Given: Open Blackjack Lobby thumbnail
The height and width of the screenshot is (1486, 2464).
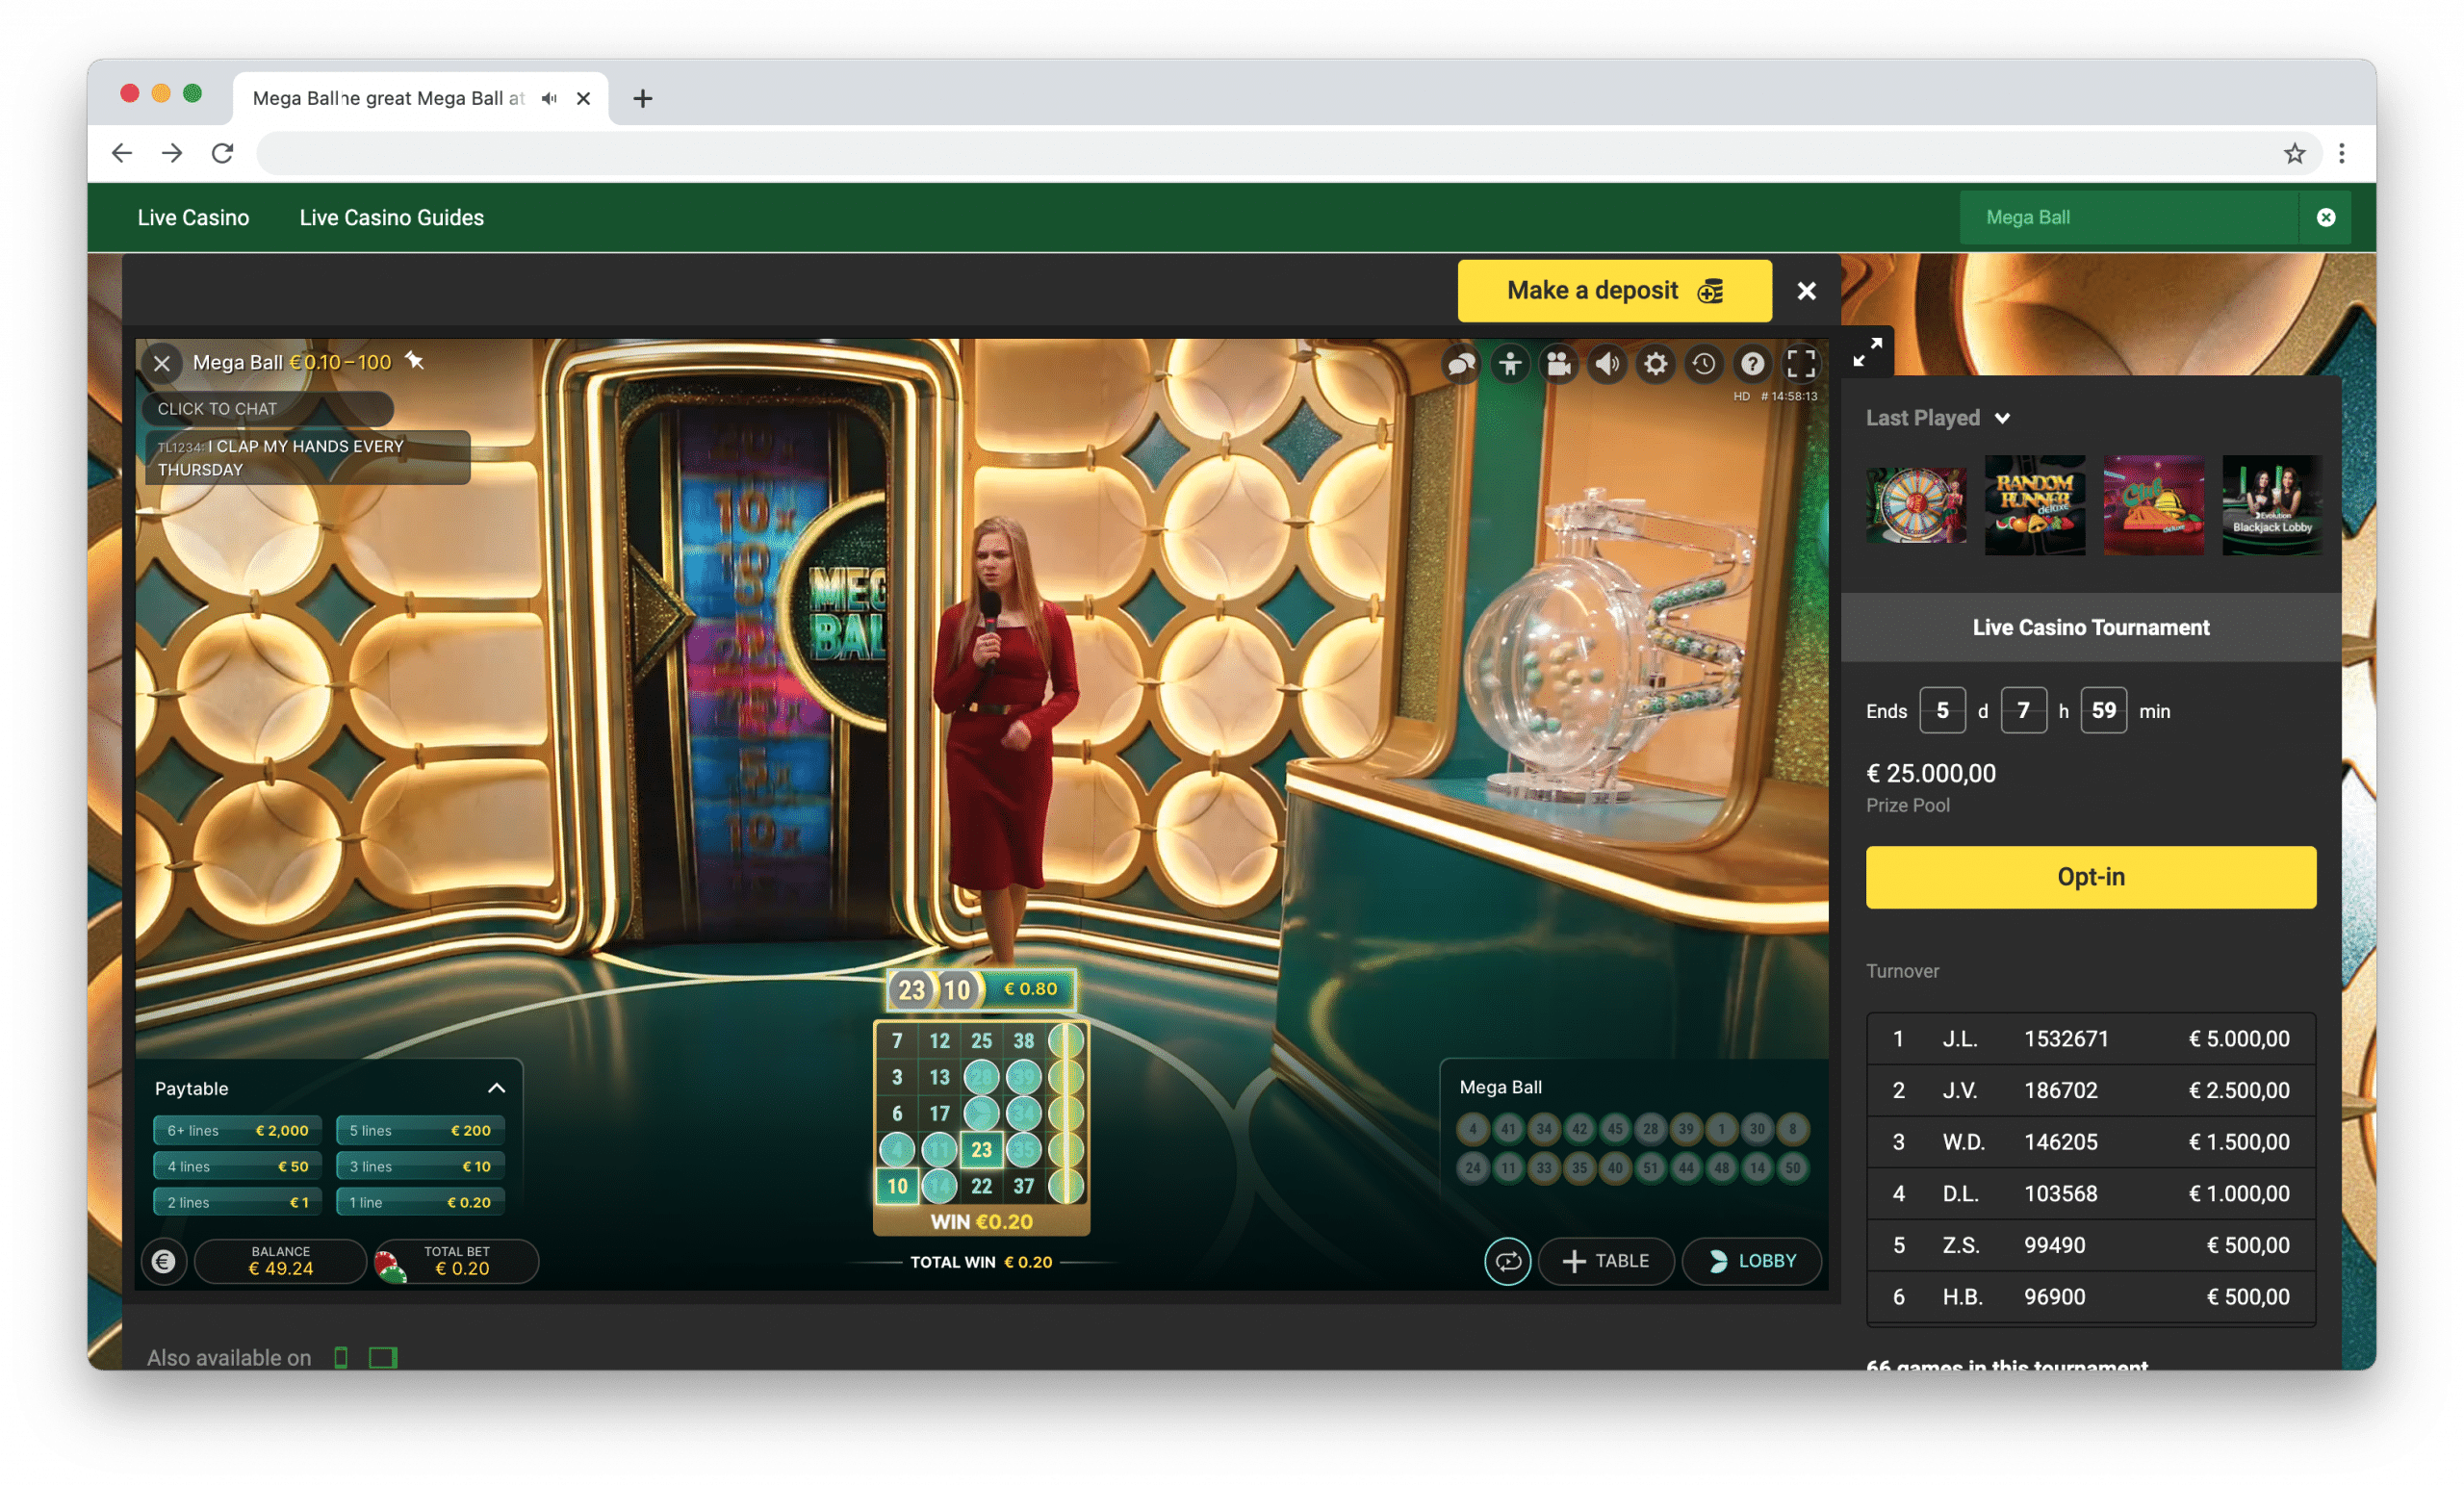Looking at the screenshot, I should point(2272,505).
